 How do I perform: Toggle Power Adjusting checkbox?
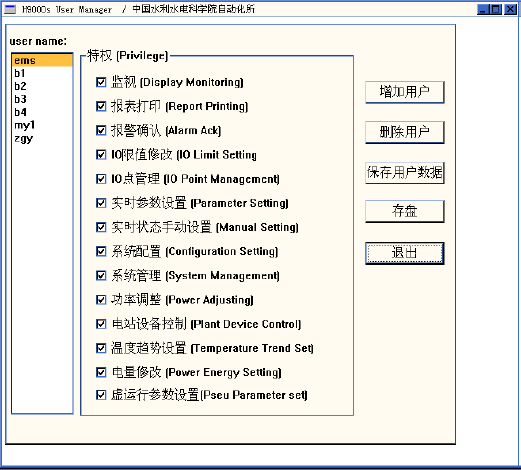pos(101,300)
